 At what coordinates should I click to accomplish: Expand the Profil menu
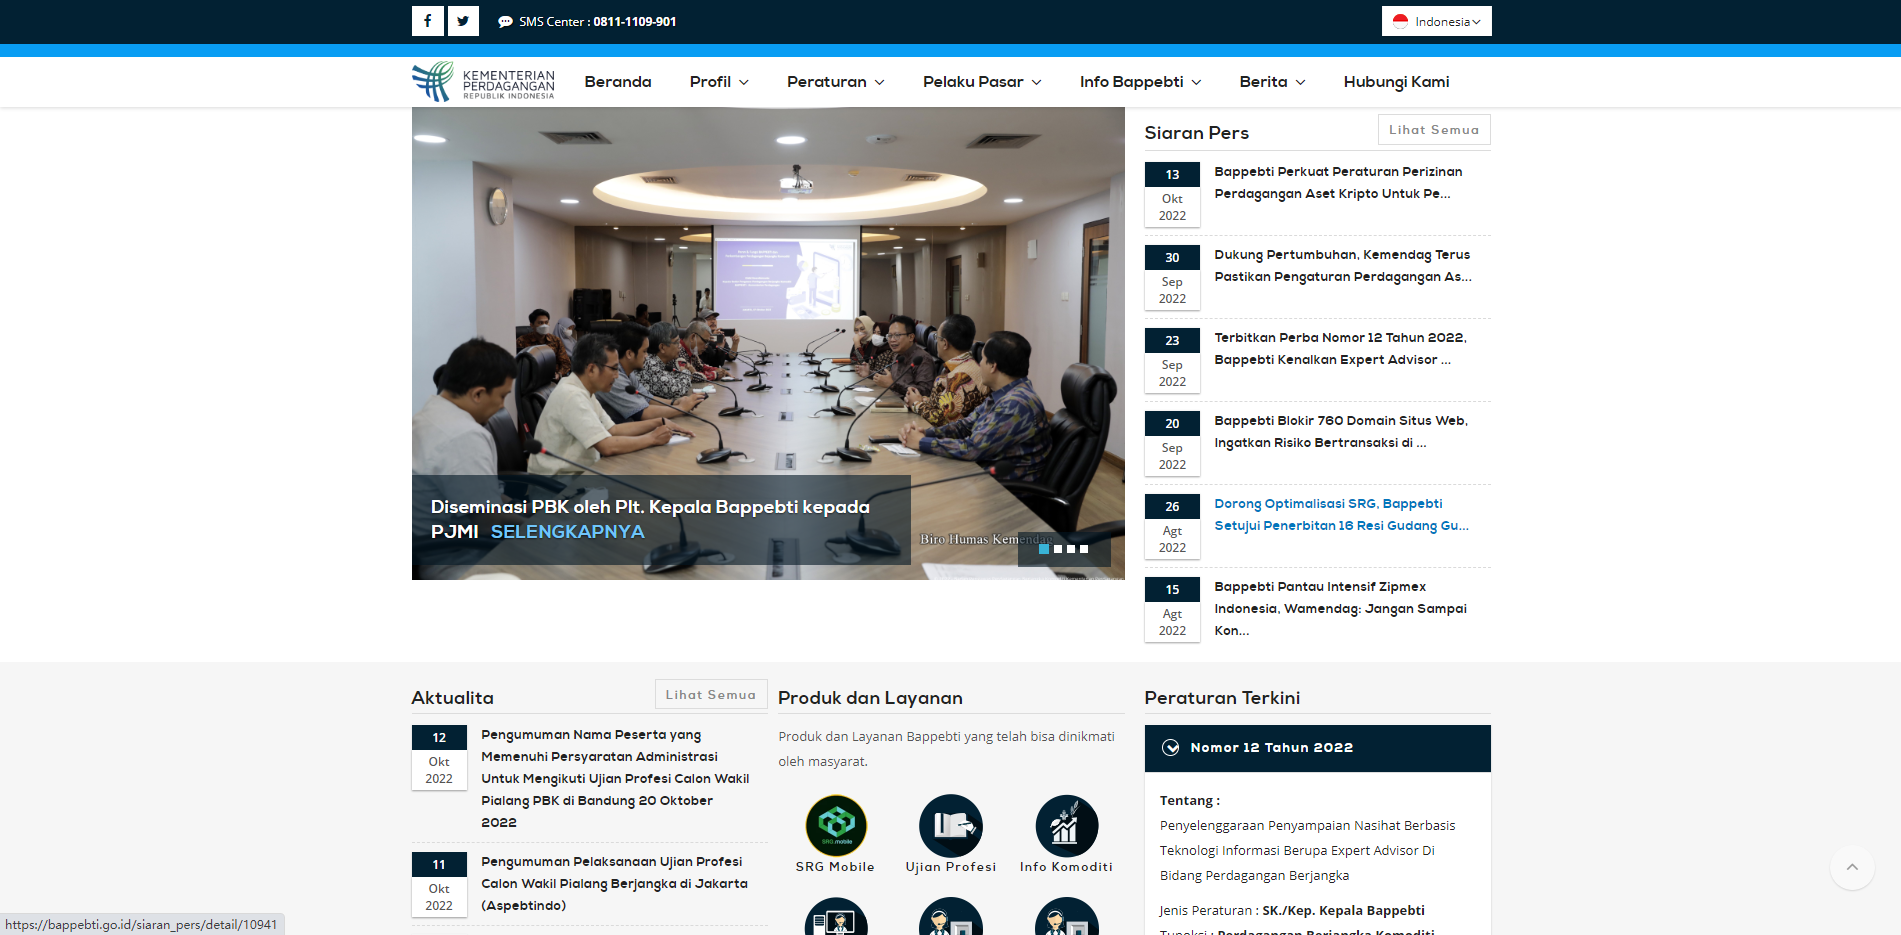coord(719,82)
